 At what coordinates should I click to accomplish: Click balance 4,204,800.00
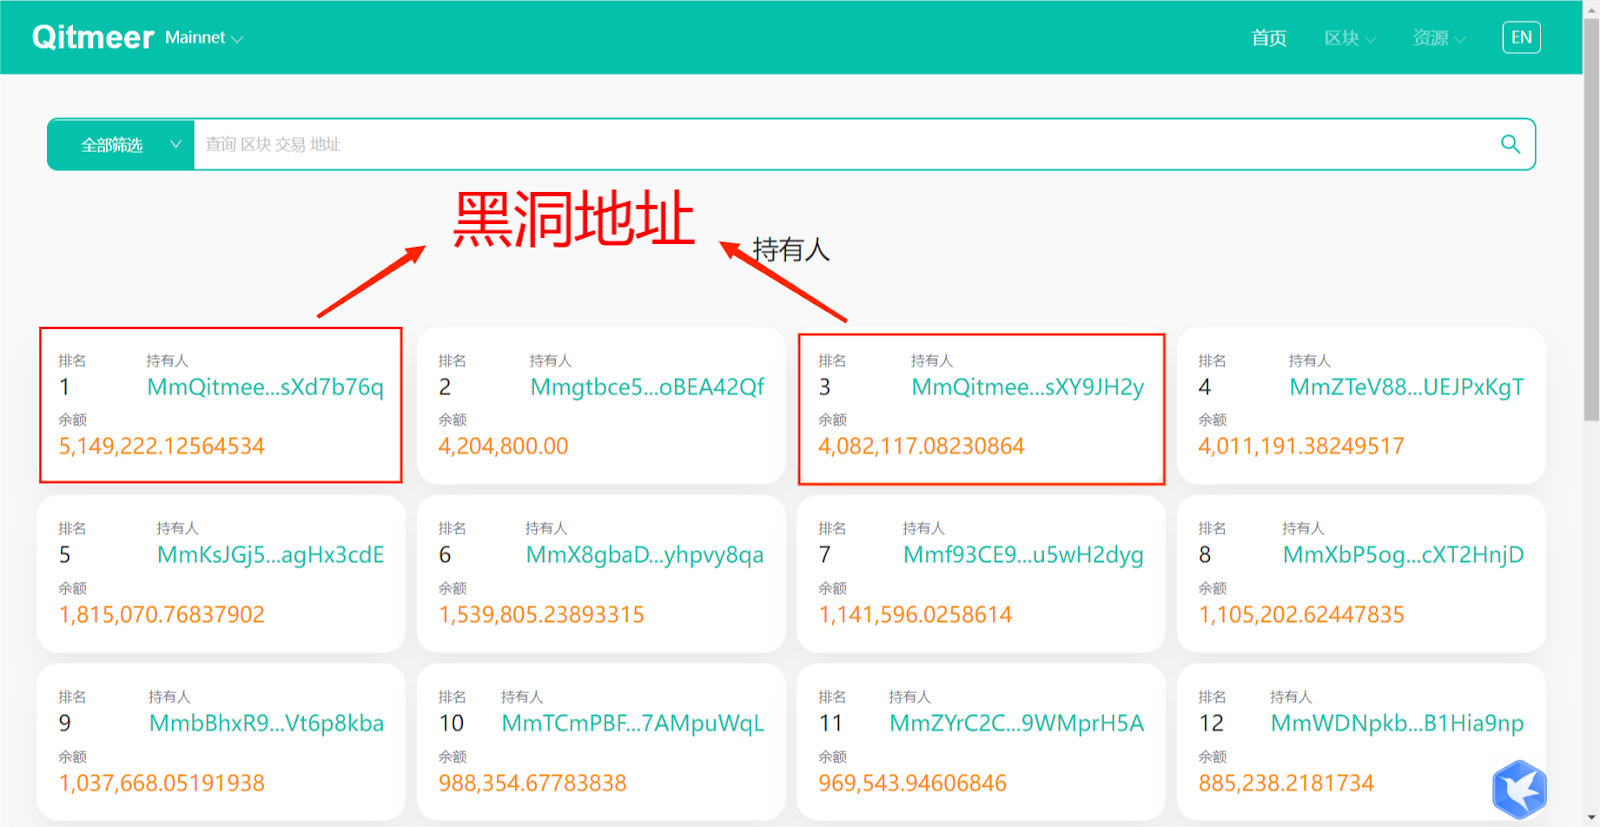[x=503, y=446]
